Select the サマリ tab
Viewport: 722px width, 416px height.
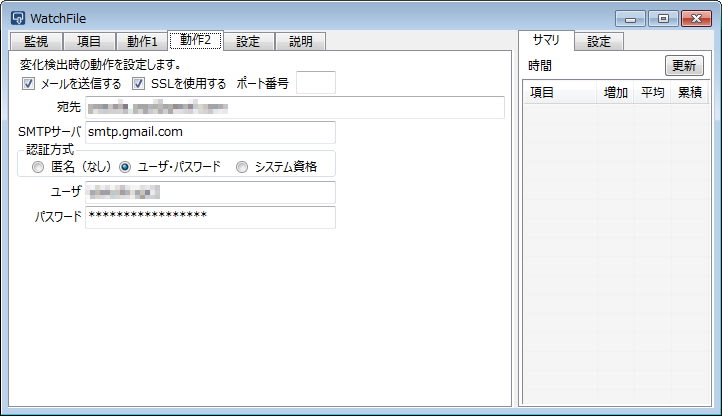546,41
